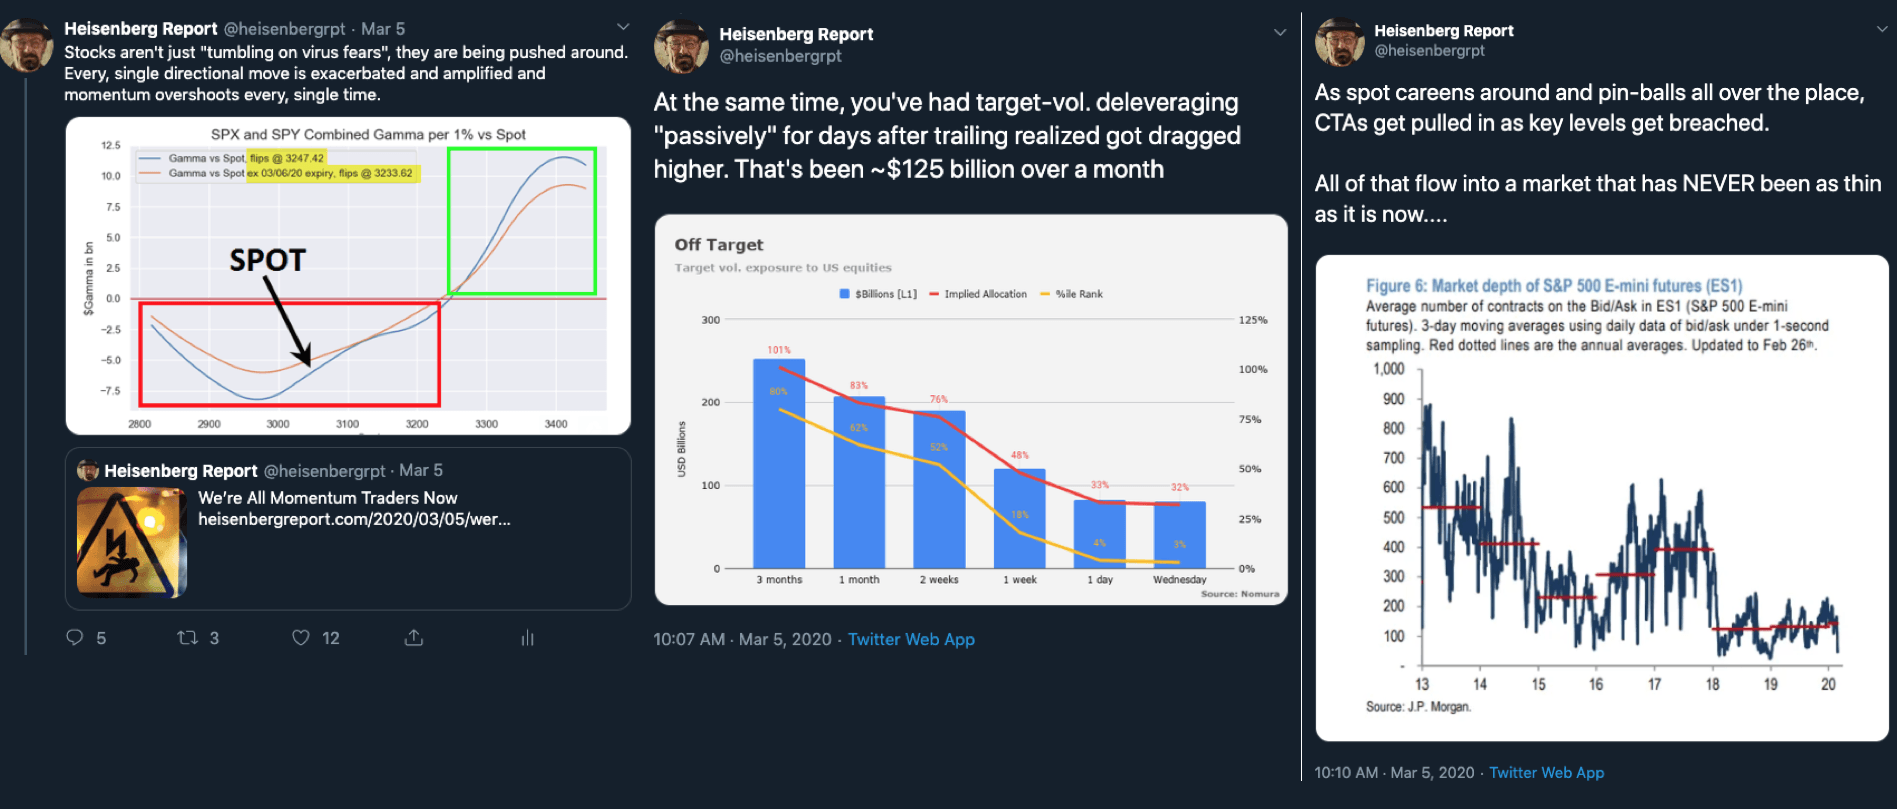The height and width of the screenshot is (809, 1897).
Task: Click Heisenberg avatar on middle tweet
Action: pyautogui.click(x=681, y=47)
